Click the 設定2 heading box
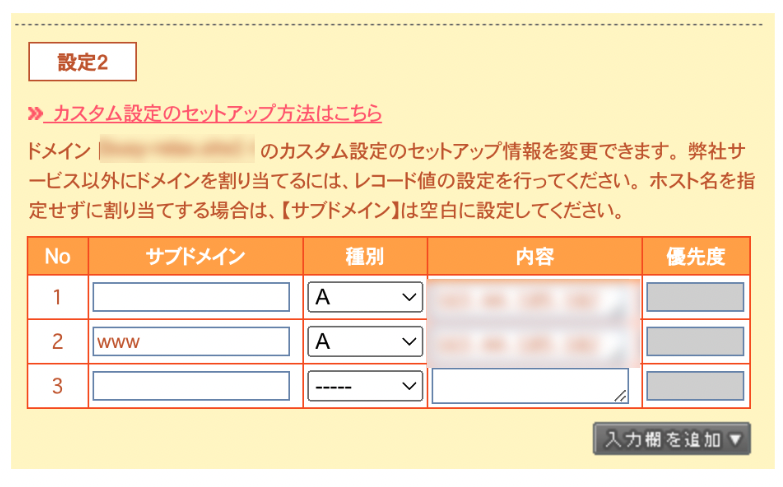Viewport: 783px width, 487px height. (x=82, y=62)
